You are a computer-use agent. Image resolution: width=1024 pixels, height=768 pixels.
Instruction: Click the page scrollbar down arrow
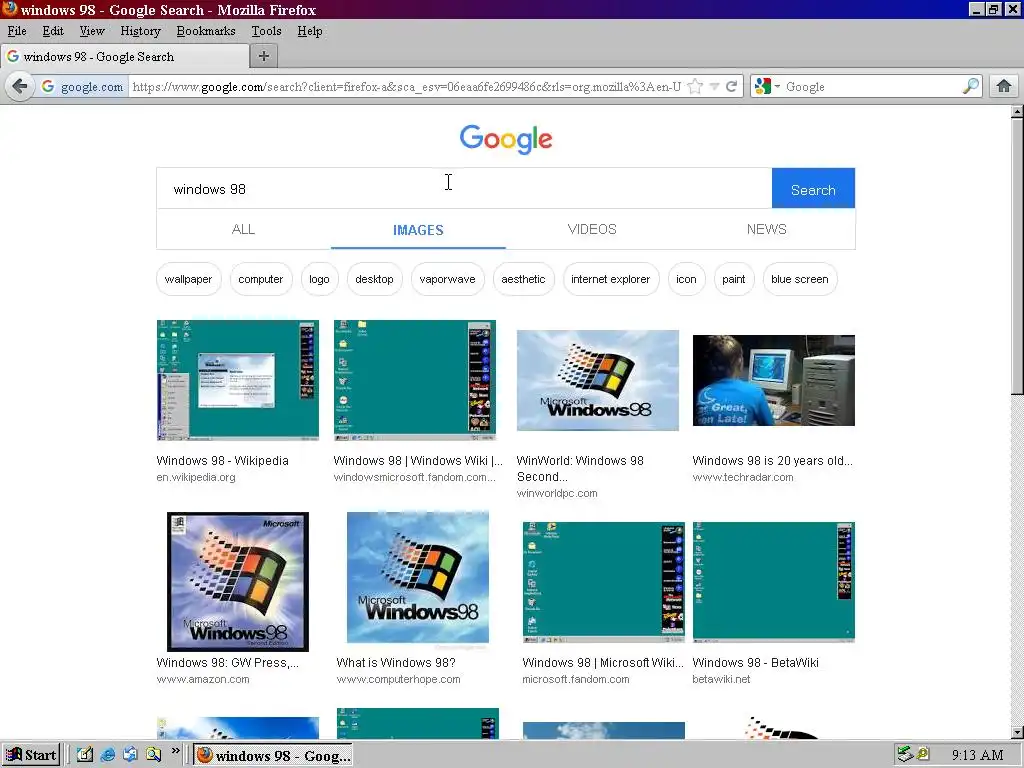(x=1017, y=733)
